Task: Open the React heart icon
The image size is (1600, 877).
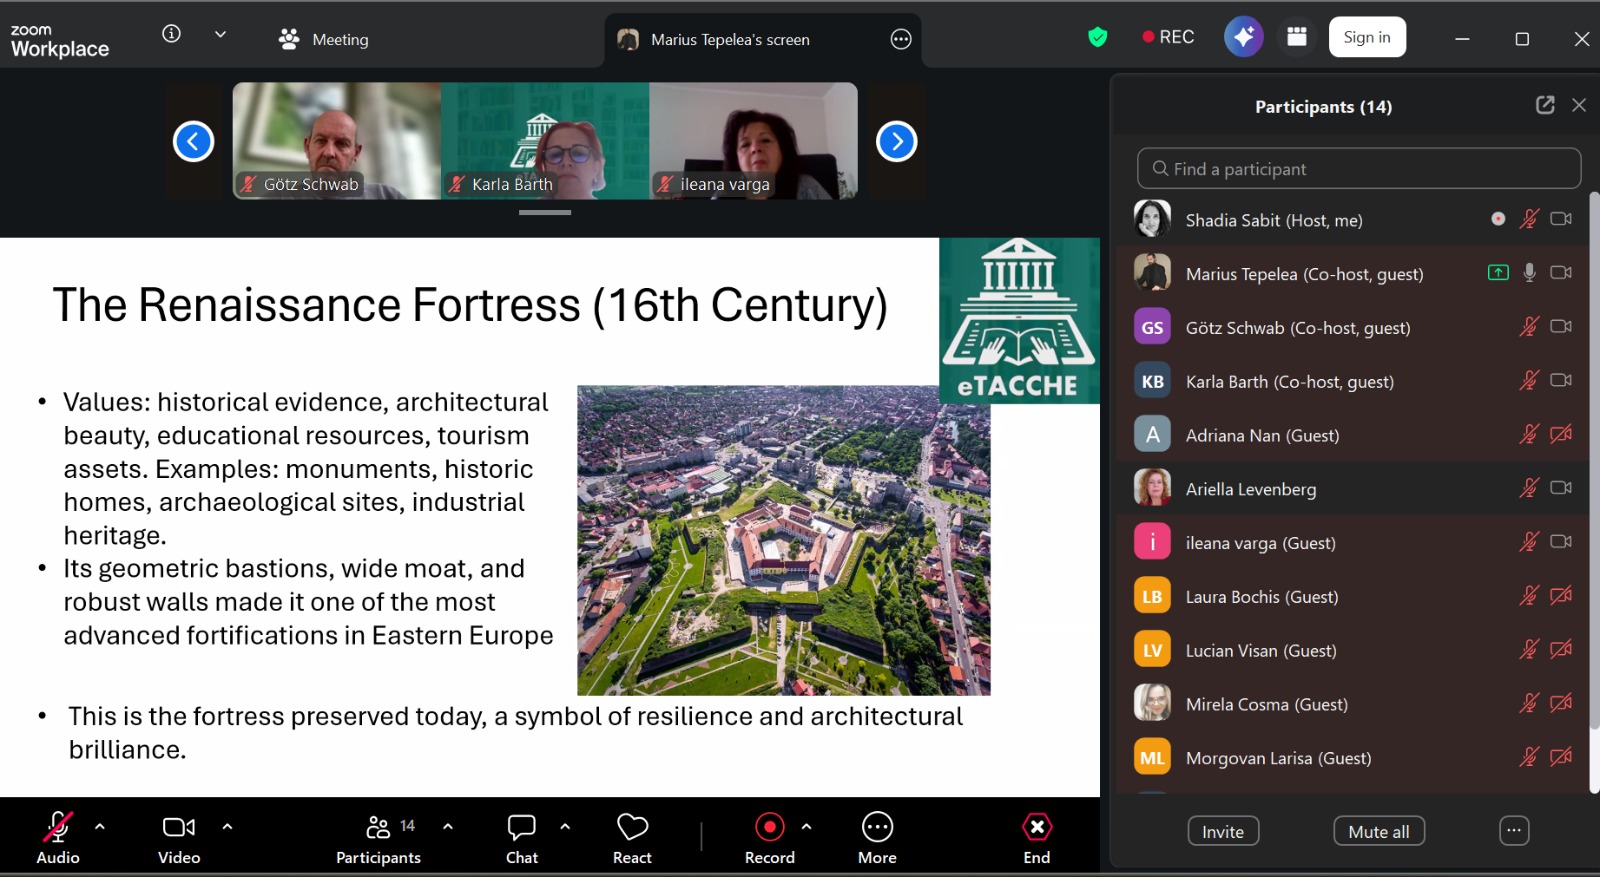Action: 632,837
